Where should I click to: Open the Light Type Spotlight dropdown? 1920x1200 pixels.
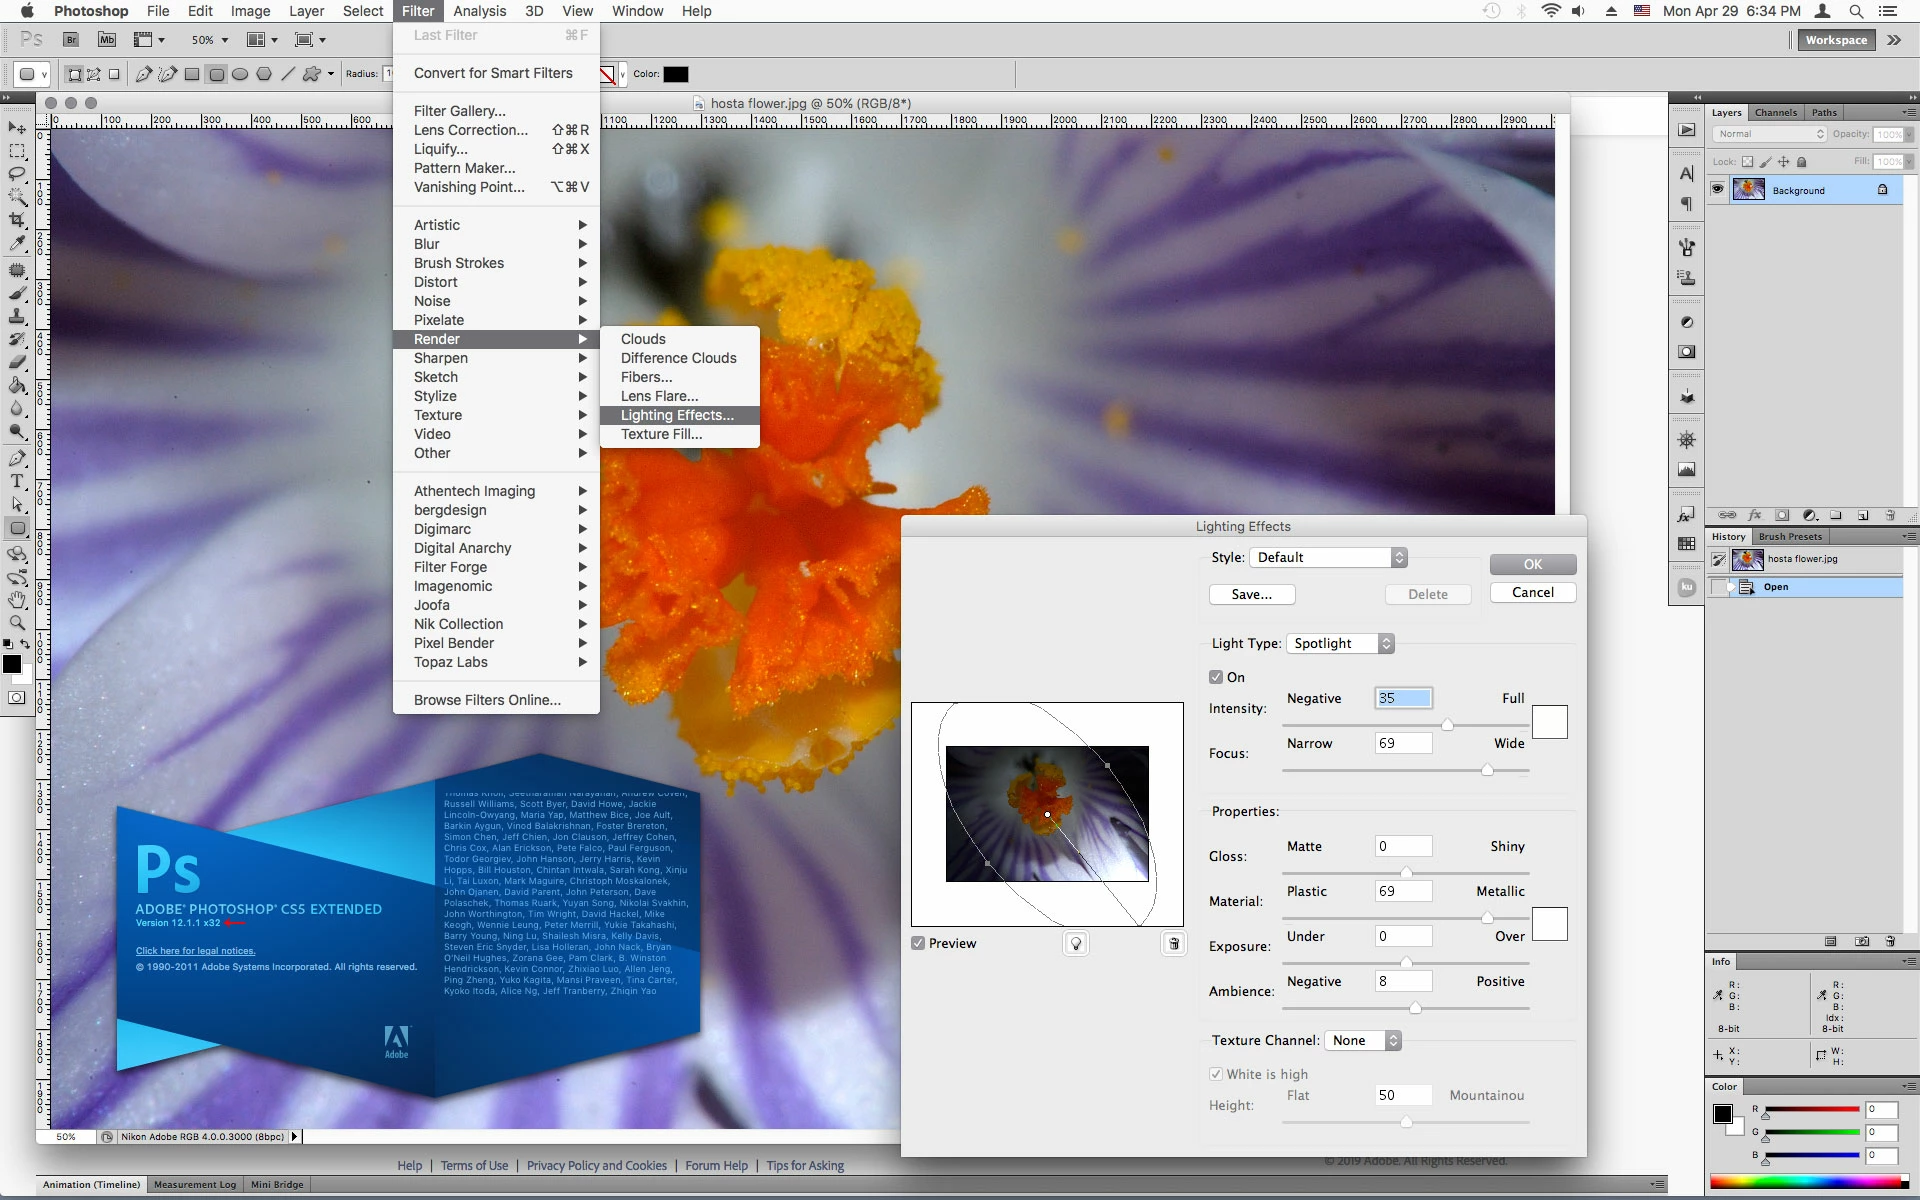click(1340, 643)
